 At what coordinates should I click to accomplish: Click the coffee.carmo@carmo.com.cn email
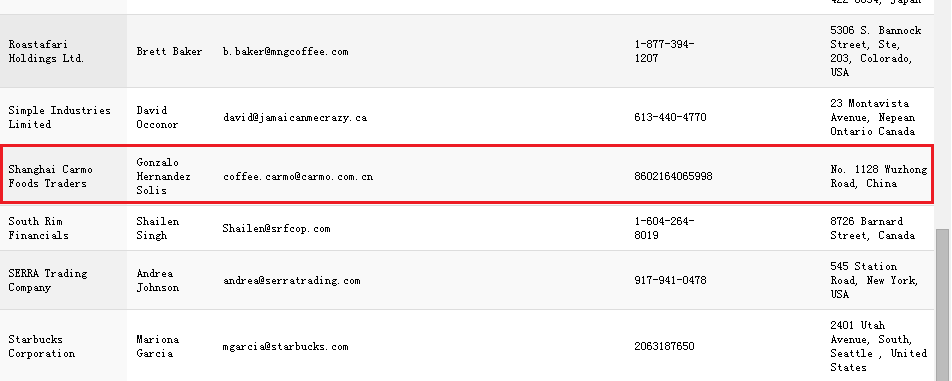pos(298,177)
